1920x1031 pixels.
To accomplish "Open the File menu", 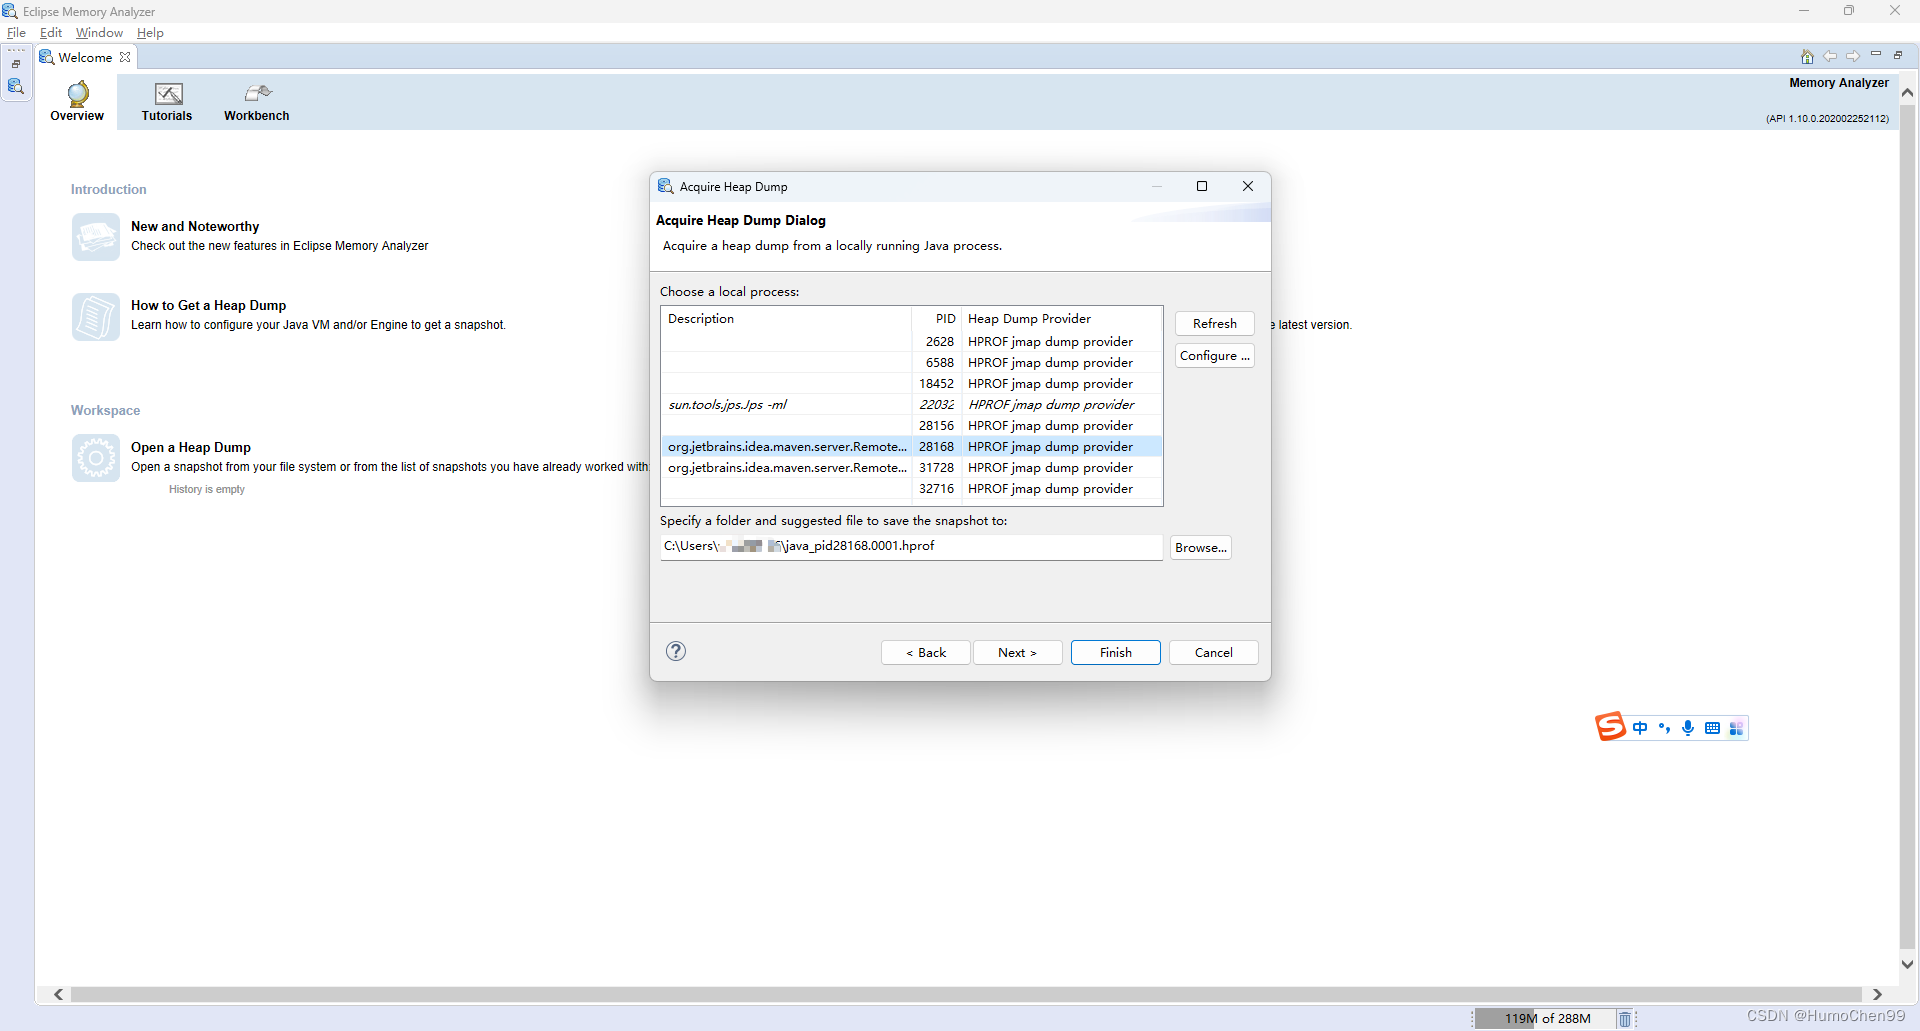I will 16,33.
